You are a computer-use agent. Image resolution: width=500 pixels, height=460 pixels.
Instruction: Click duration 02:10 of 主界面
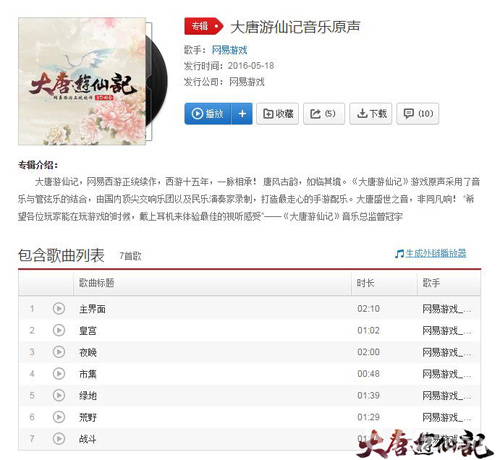[x=368, y=309]
